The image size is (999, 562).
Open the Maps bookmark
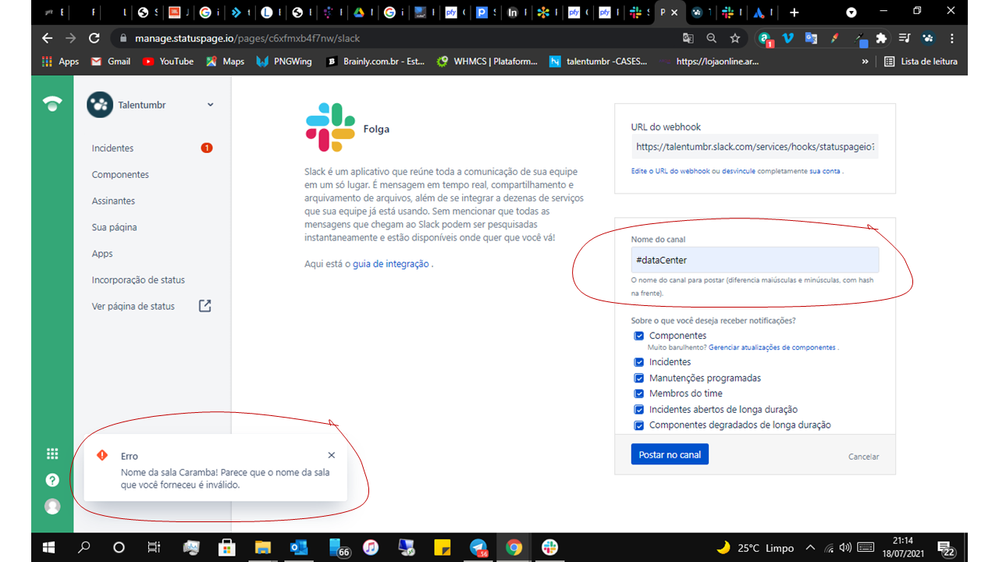point(226,62)
